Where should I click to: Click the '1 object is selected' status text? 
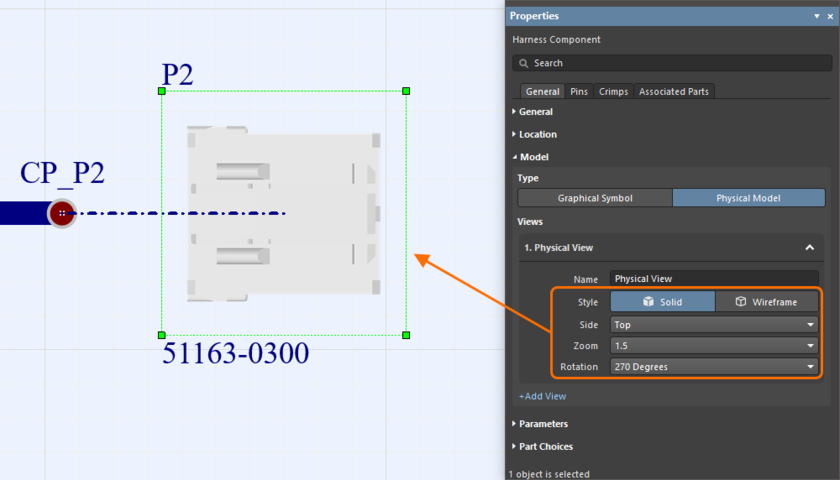(549, 474)
